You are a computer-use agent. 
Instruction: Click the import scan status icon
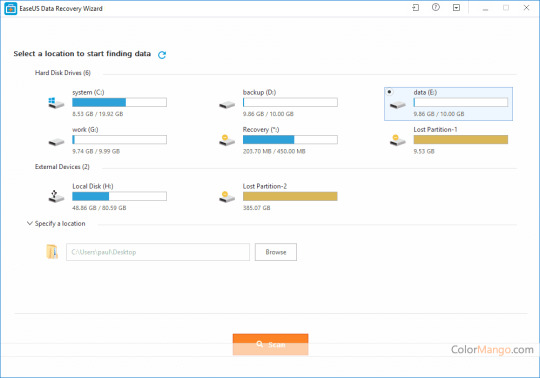point(416,8)
